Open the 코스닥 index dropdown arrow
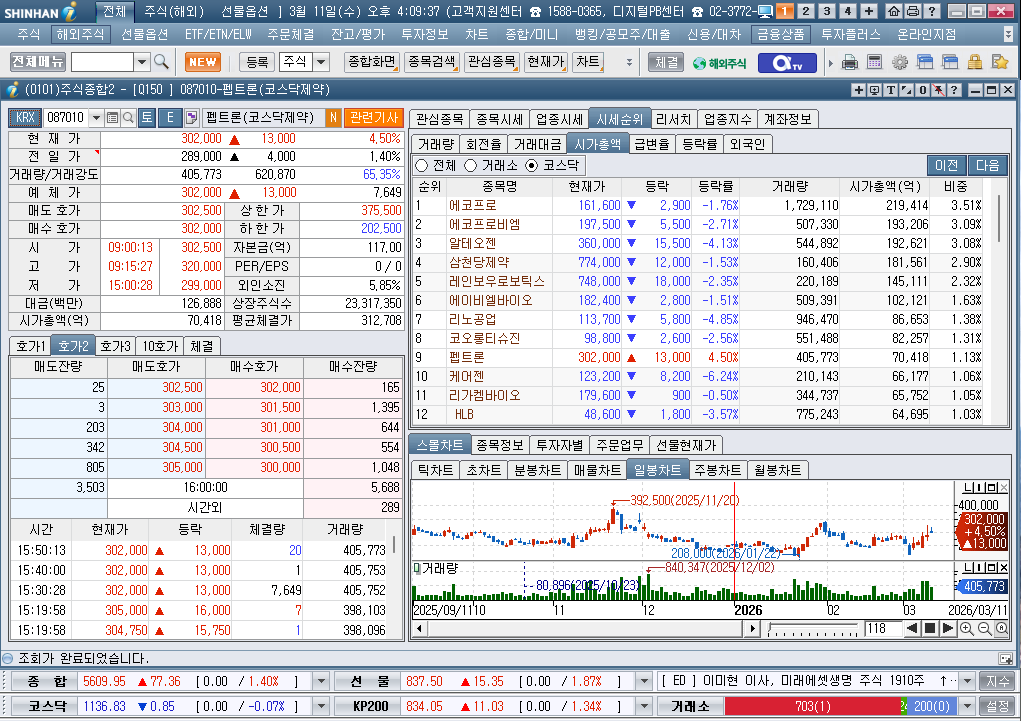Viewport: 1021px width, 721px height. point(321,706)
